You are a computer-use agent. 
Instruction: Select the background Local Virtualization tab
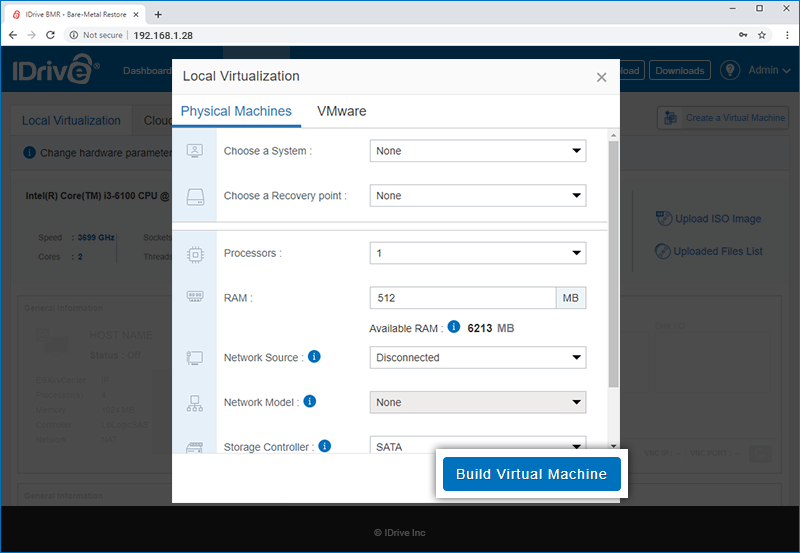click(x=71, y=120)
